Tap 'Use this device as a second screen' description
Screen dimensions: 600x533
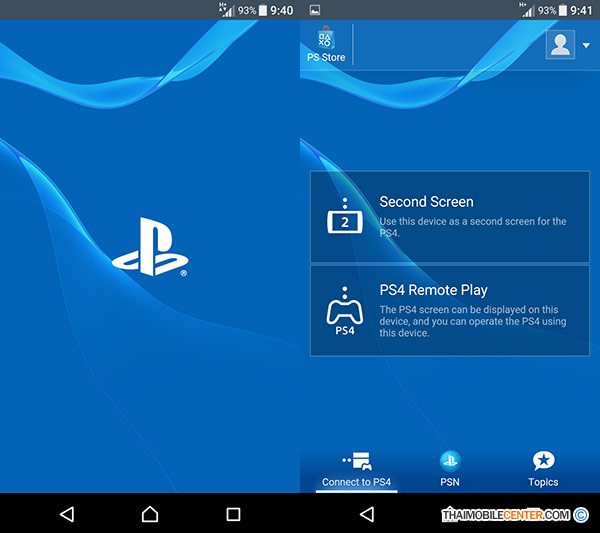click(473, 227)
